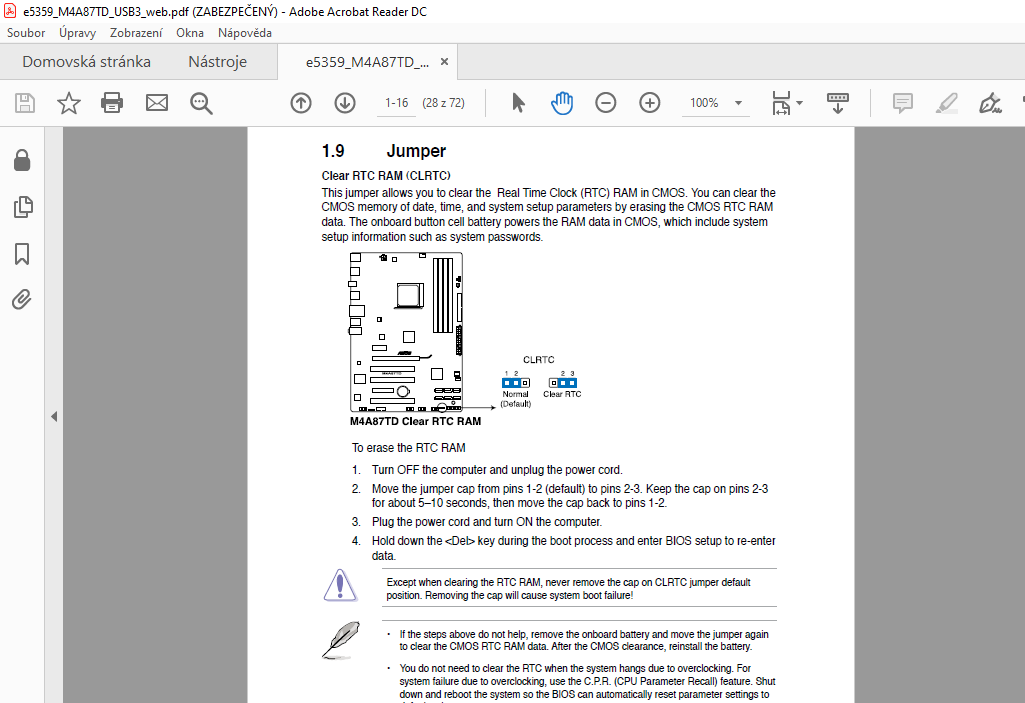Click the '(28 z 72)' page count
Image resolution: width=1025 pixels, height=703 pixels.
[444, 103]
